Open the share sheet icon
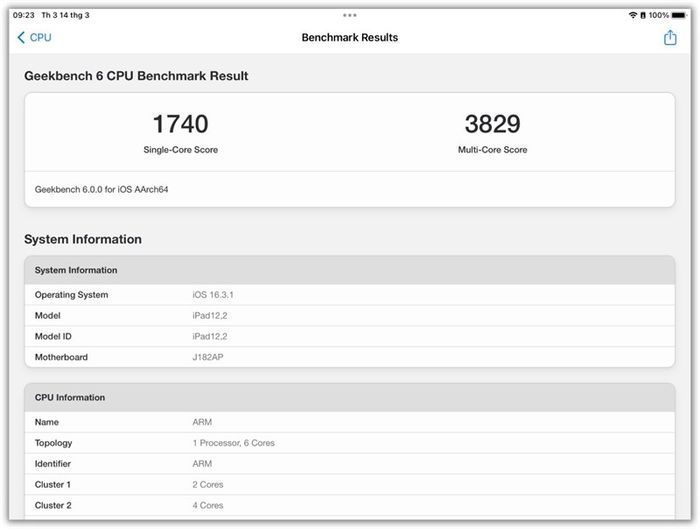Viewport: 700px width, 529px height. tap(670, 37)
